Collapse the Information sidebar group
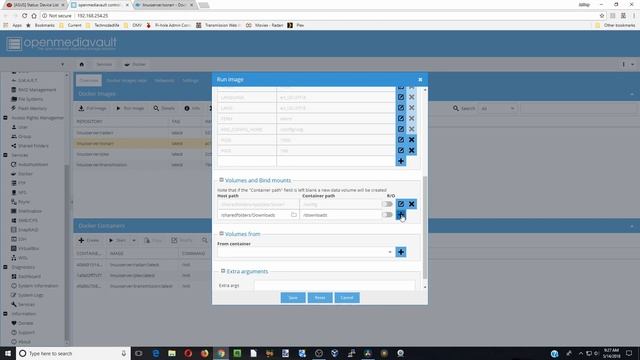 pos(5,314)
